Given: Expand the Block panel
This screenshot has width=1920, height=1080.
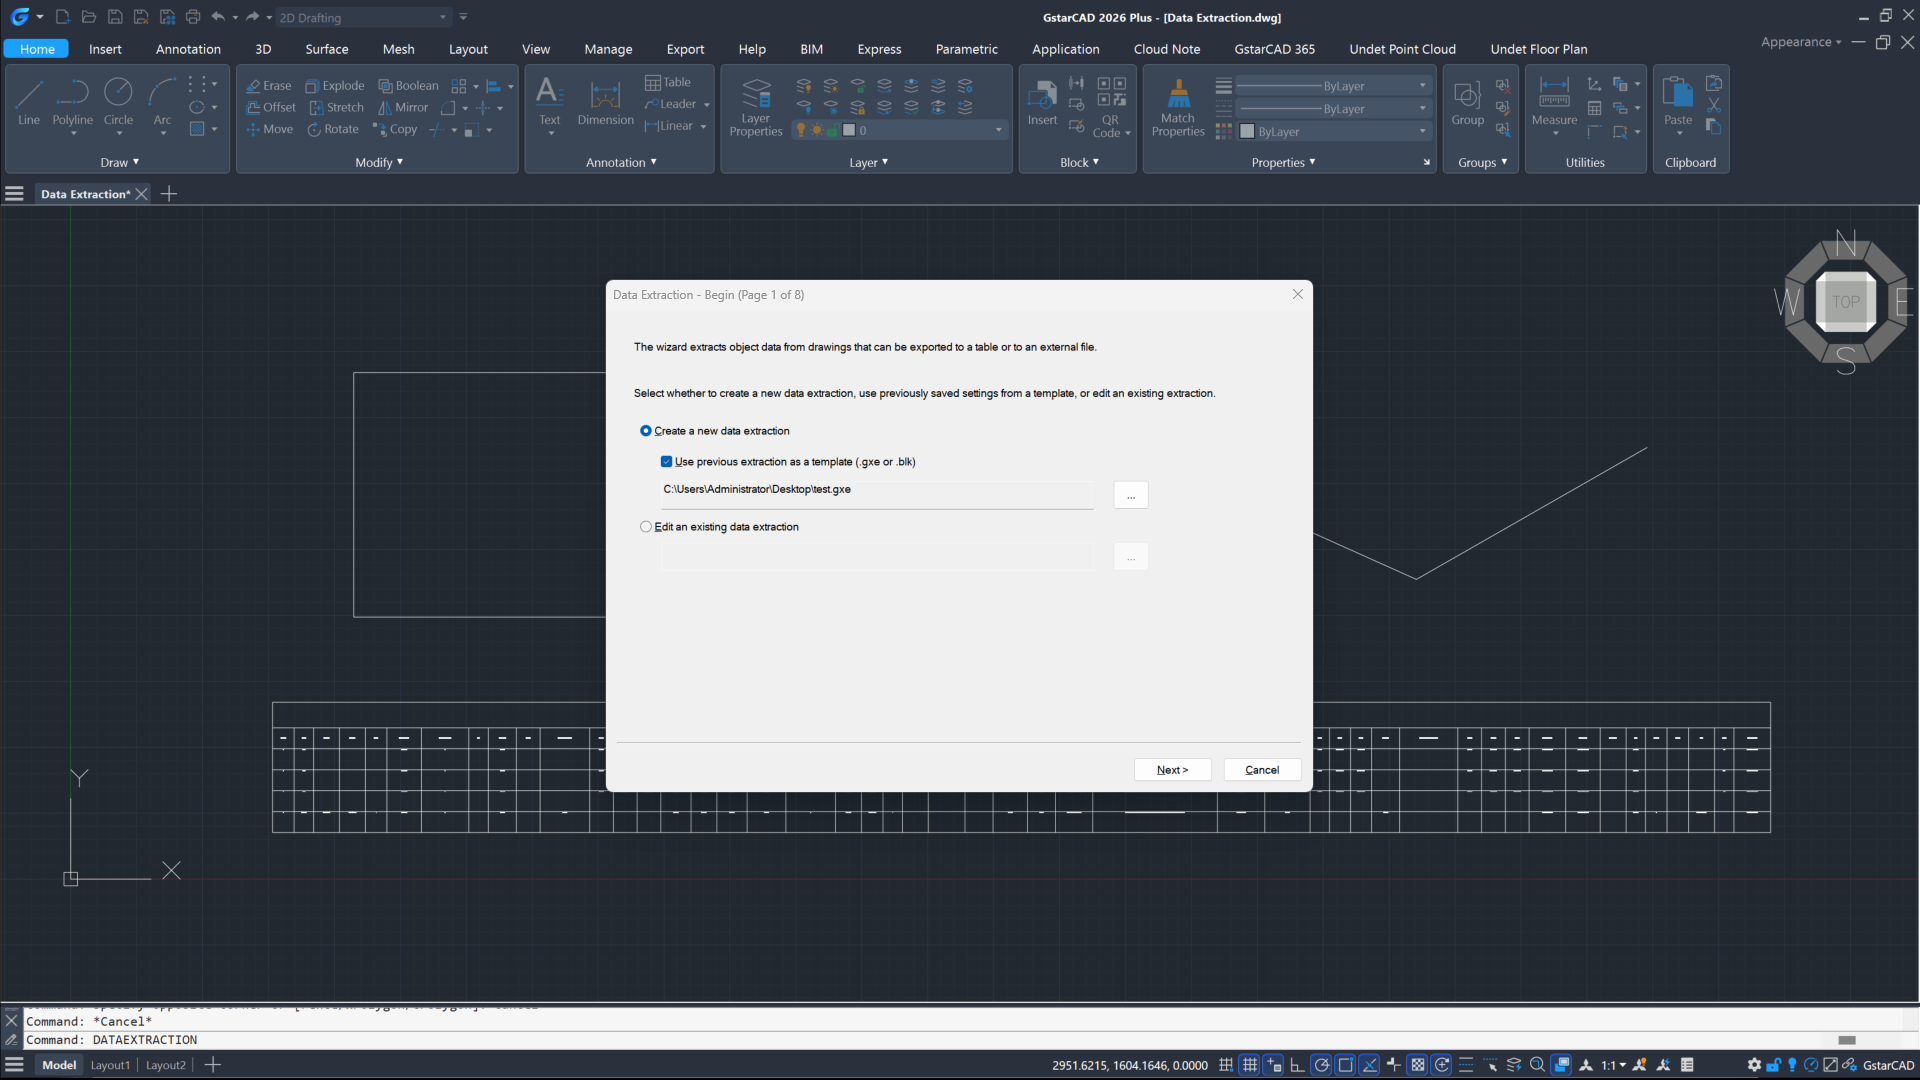Looking at the screenshot, I should point(1079,163).
